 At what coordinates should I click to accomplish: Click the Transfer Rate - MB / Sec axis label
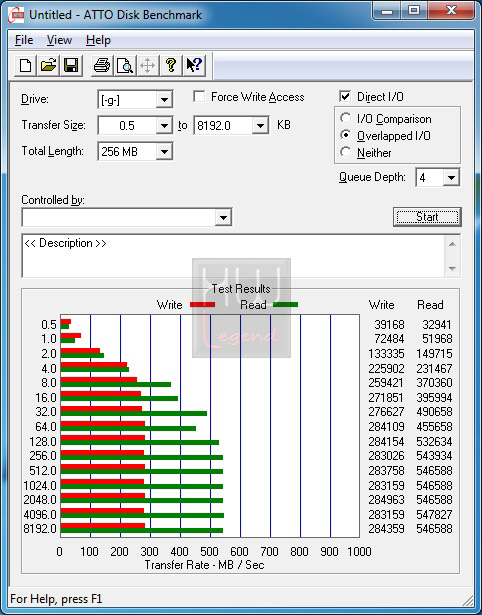204,565
